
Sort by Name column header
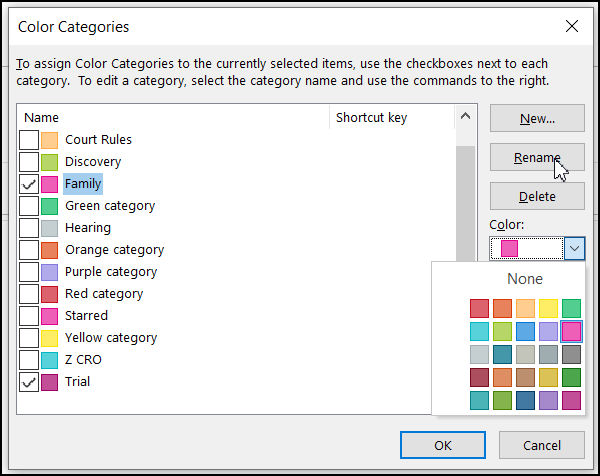pos(170,118)
